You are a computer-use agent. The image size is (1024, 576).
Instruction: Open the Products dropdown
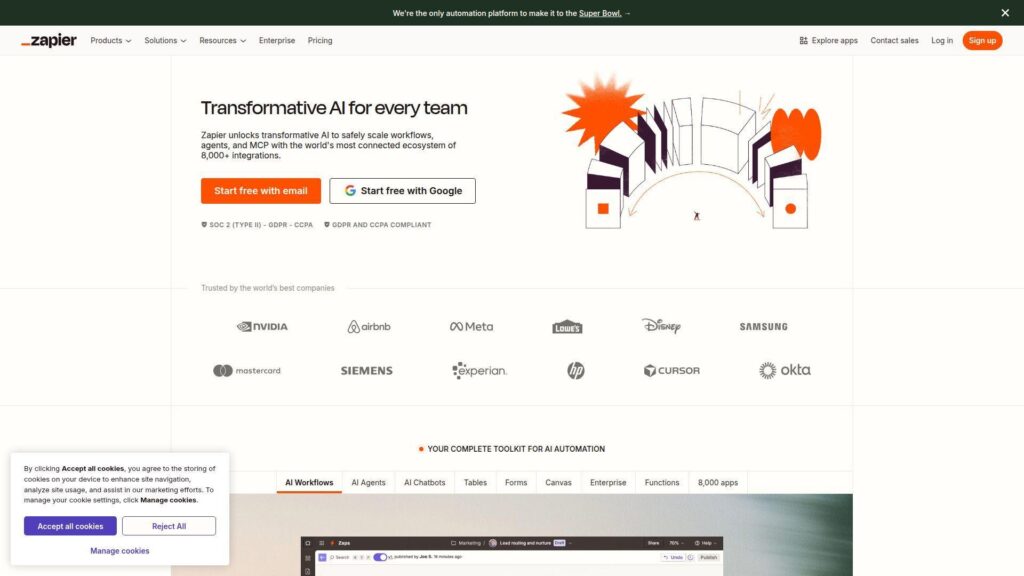(x=110, y=40)
